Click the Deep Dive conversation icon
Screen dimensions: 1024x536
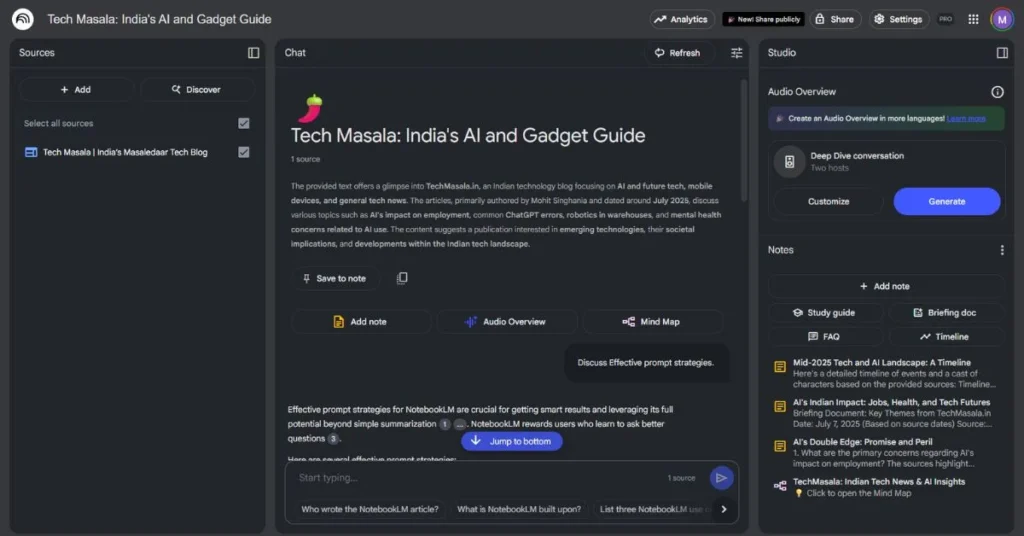click(x=790, y=162)
